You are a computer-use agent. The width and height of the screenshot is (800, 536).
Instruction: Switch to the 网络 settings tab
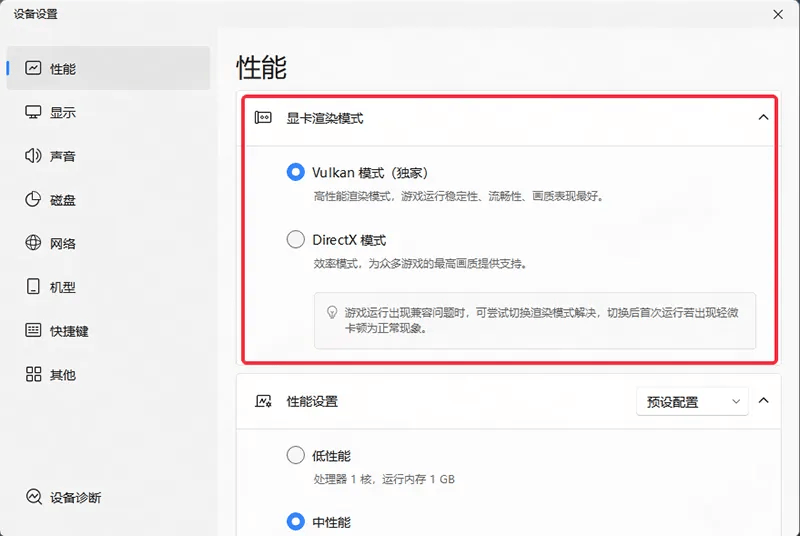63,243
